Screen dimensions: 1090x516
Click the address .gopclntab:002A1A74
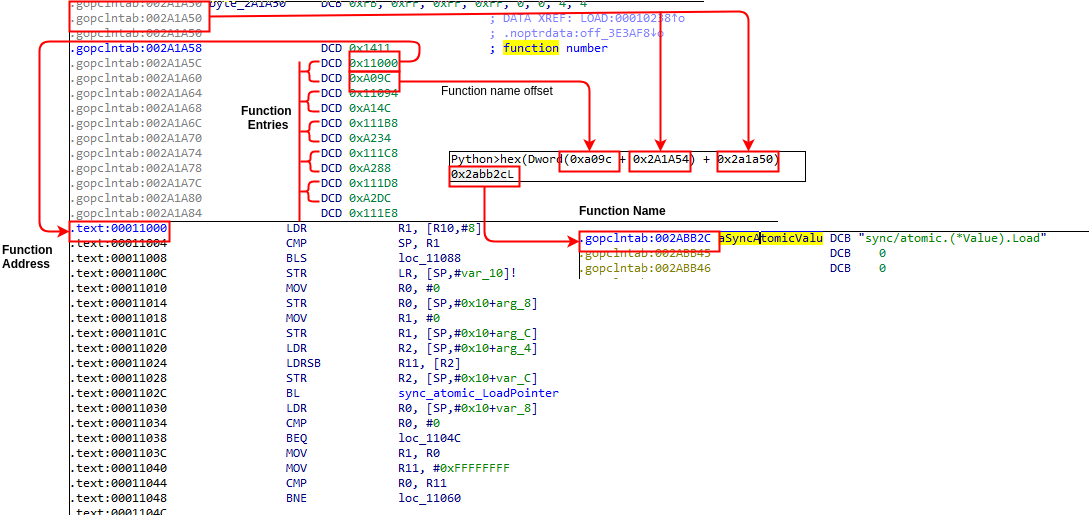pyautogui.click(x=136, y=153)
